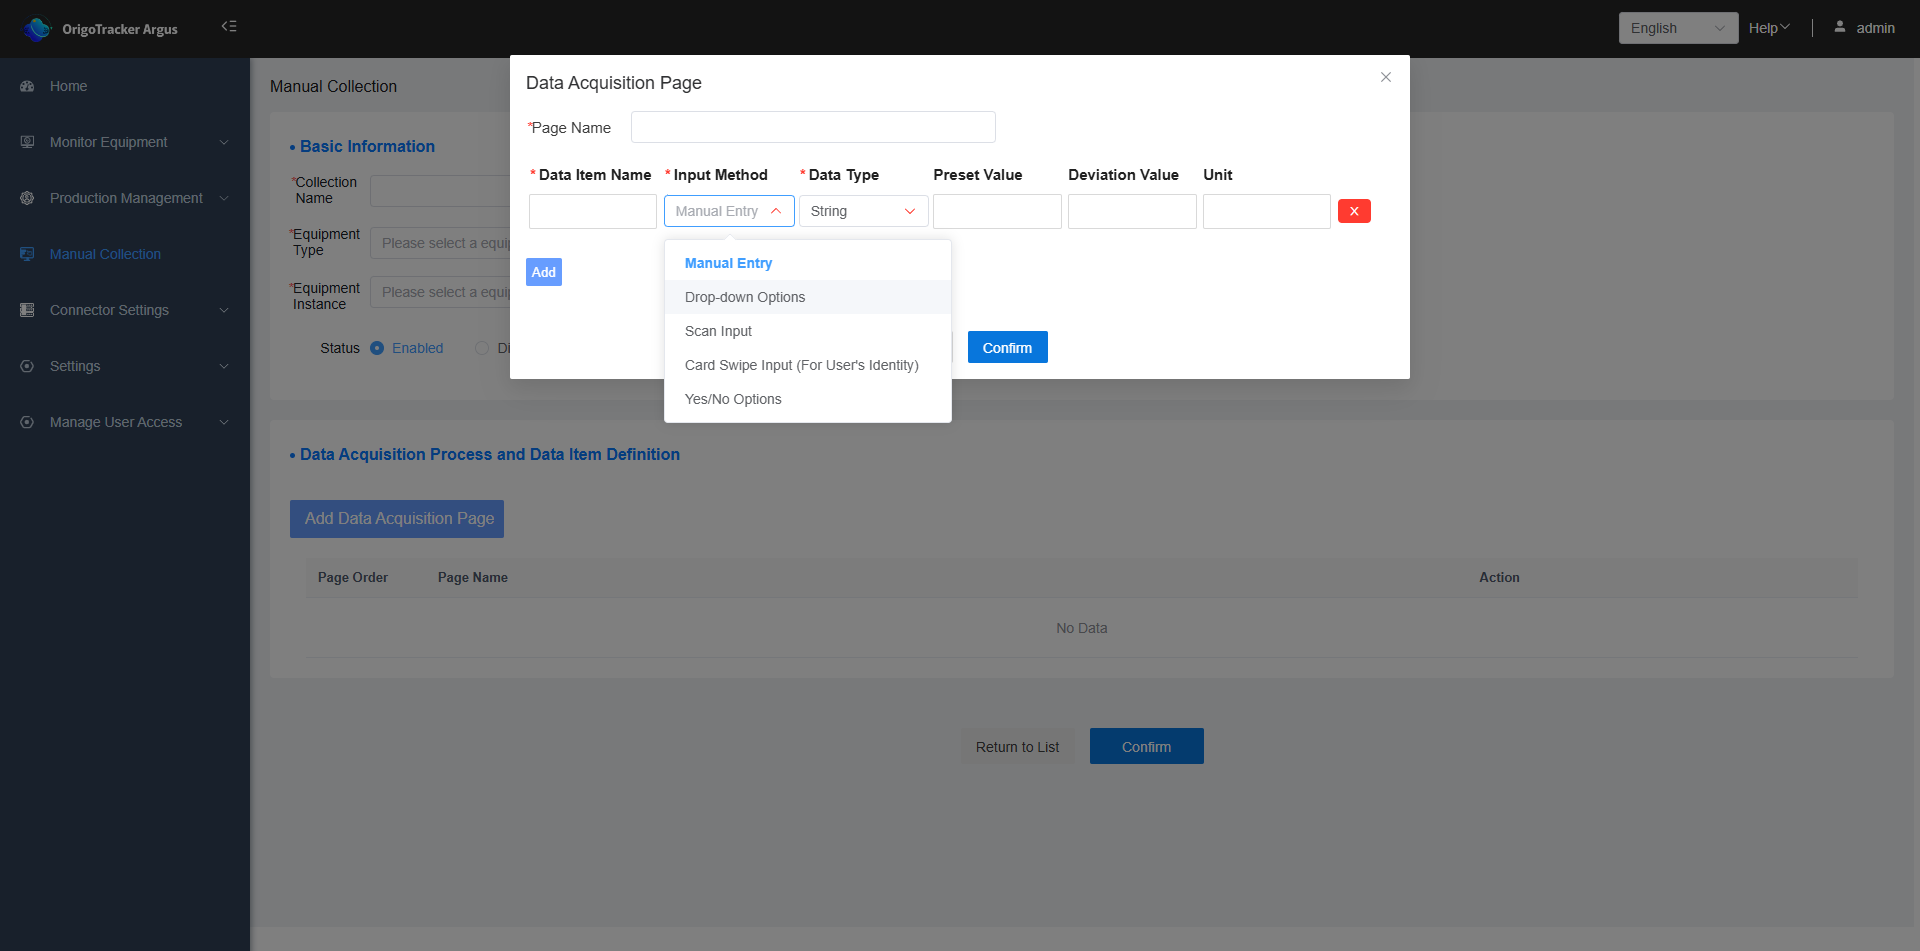Close the Data Acquisition Page dialog
Screen dimensions: 1920x951
1386,77
